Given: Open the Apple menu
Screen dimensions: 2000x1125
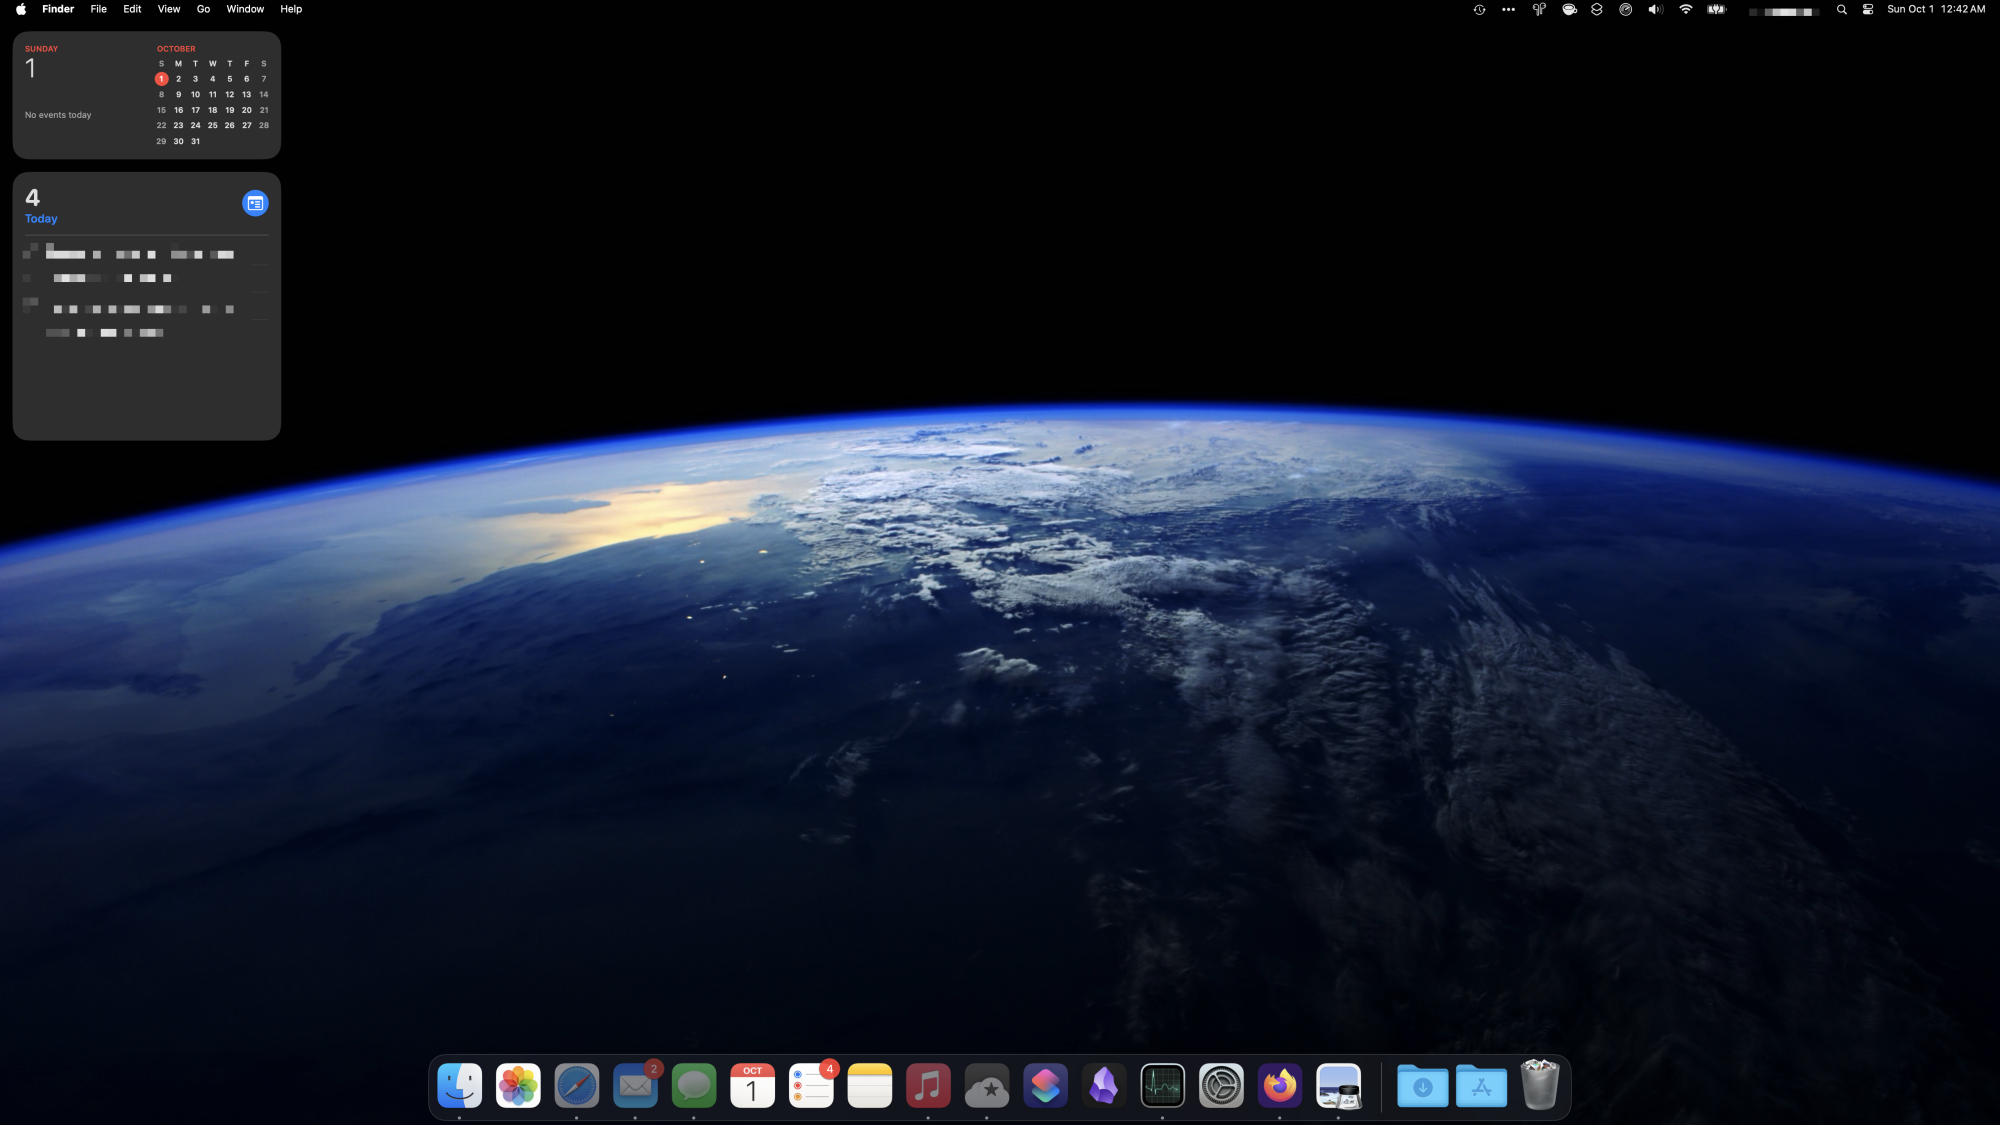Looking at the screenshot, I should click(x=21, y=9).
